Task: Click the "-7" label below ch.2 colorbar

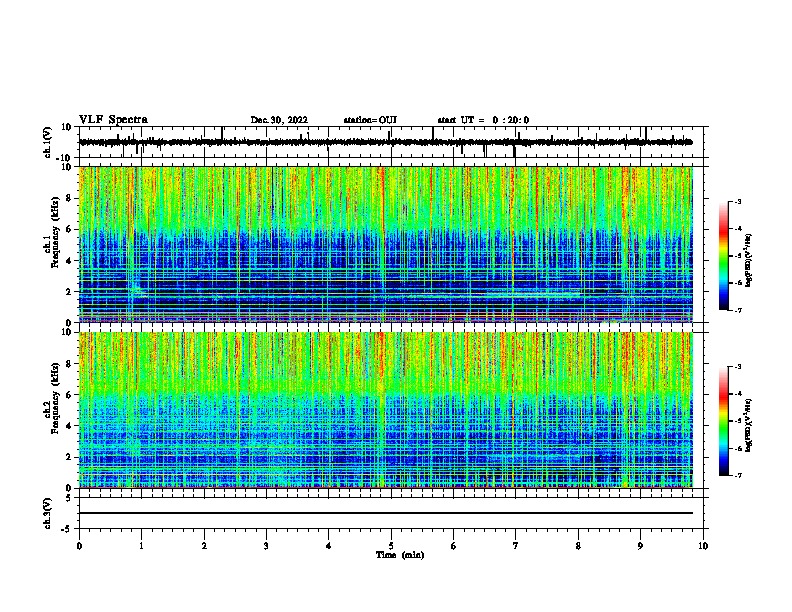Action: [x=737, y=476]
